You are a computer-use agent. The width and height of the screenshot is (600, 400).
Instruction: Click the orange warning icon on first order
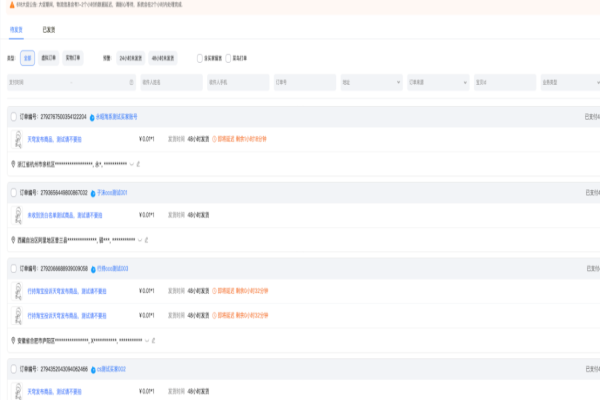(214, 139)
